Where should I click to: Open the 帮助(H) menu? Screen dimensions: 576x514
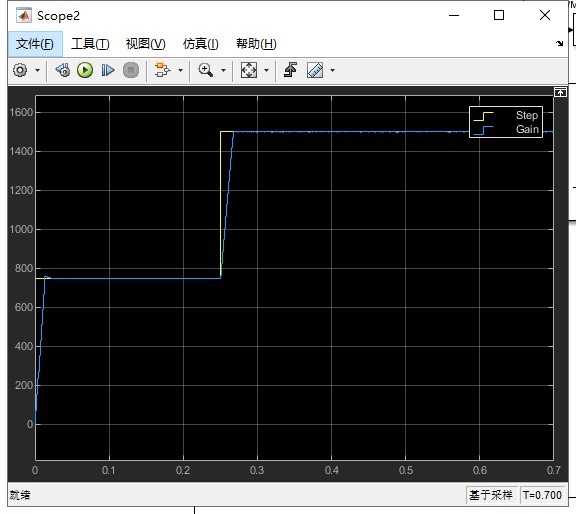pyautogui.click(x=256, y=44)
